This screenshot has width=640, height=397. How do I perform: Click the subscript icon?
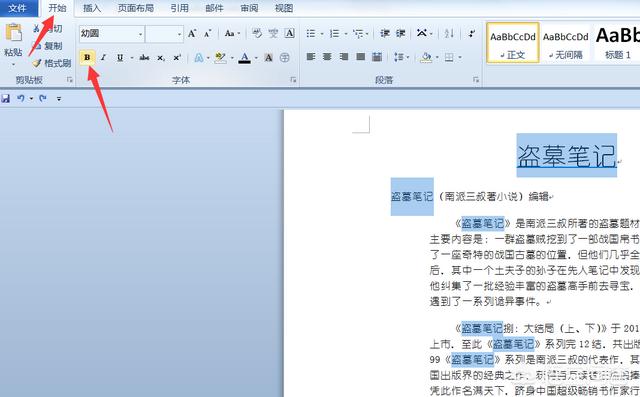pos(161,58)
